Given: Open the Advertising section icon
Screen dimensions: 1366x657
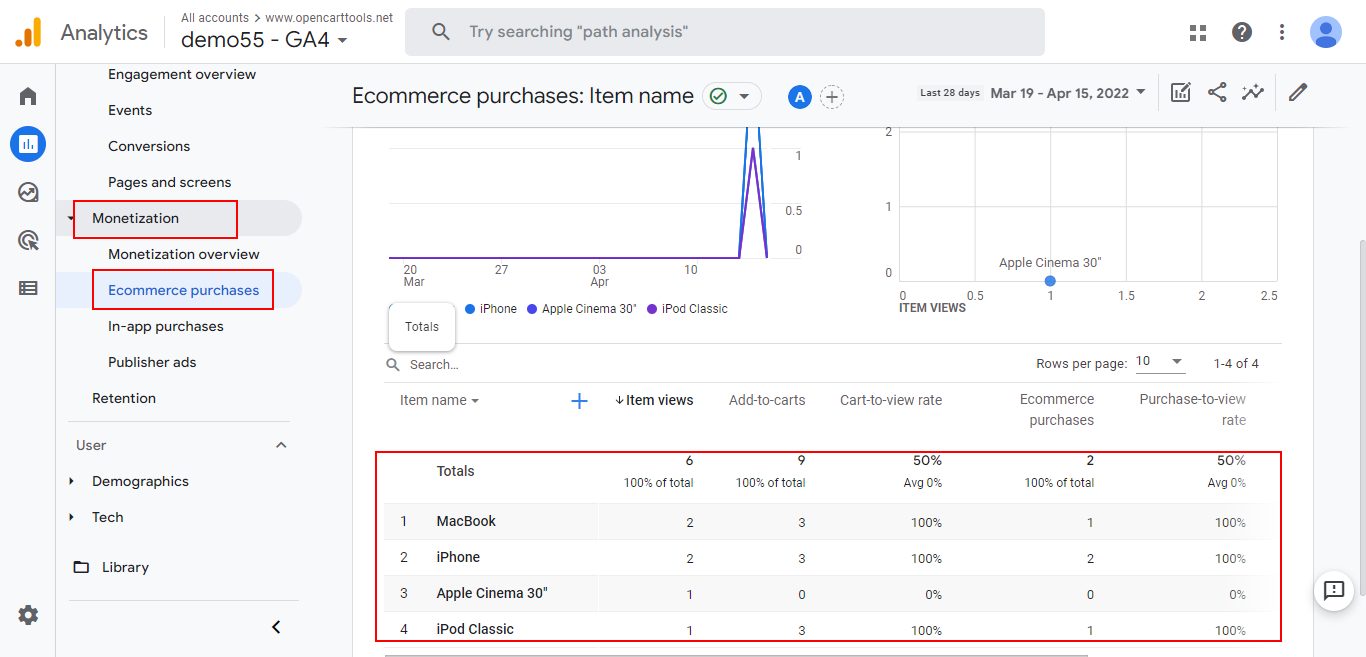Looking at the screenshot, I should click(27, 240).
